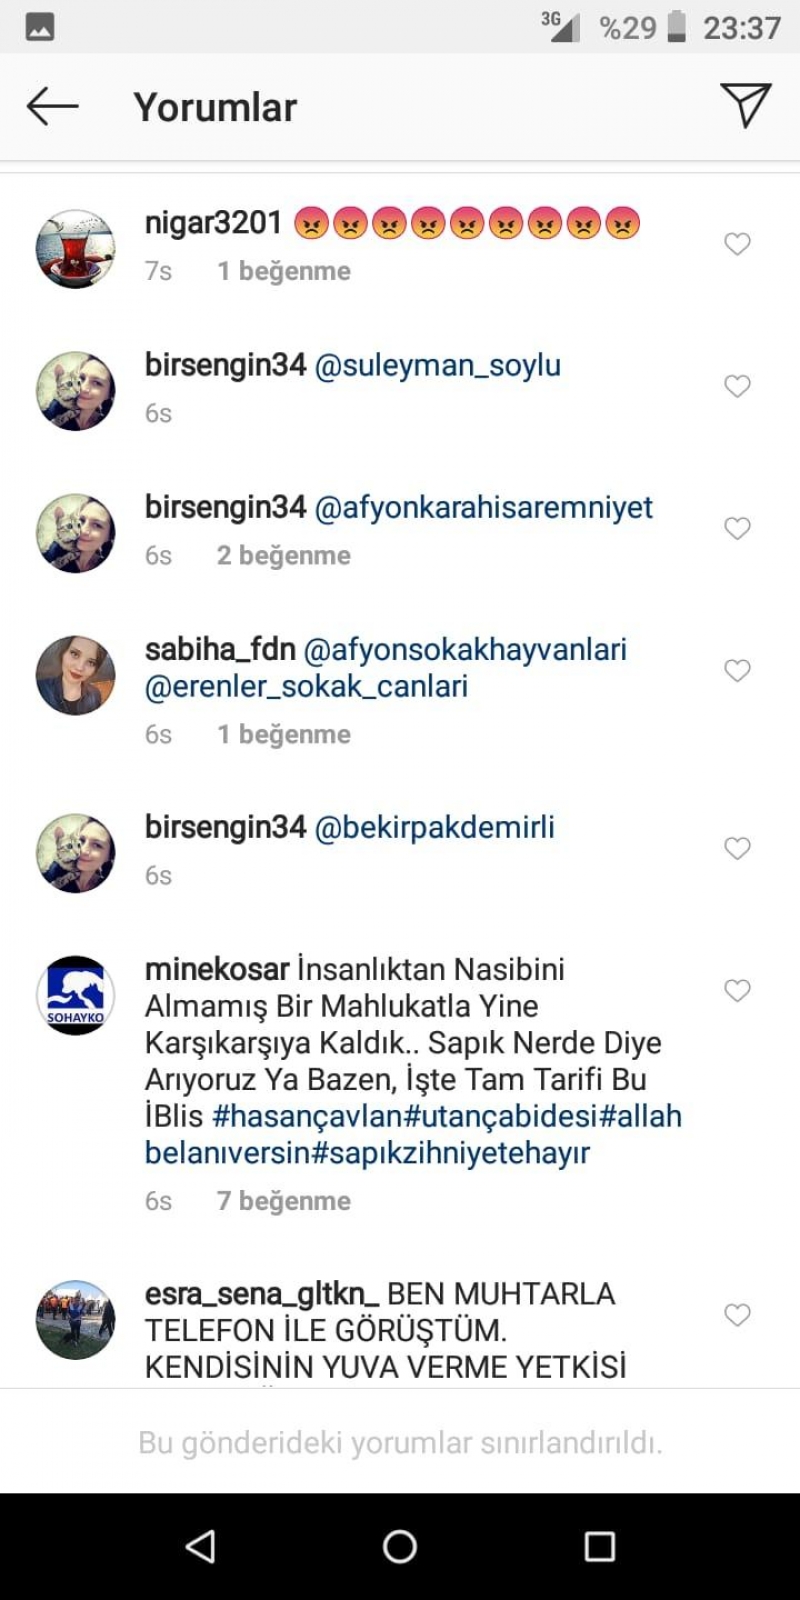
Task: Like the @afyonkarahisaremniyet comment heart
Action: click(737, 528)
